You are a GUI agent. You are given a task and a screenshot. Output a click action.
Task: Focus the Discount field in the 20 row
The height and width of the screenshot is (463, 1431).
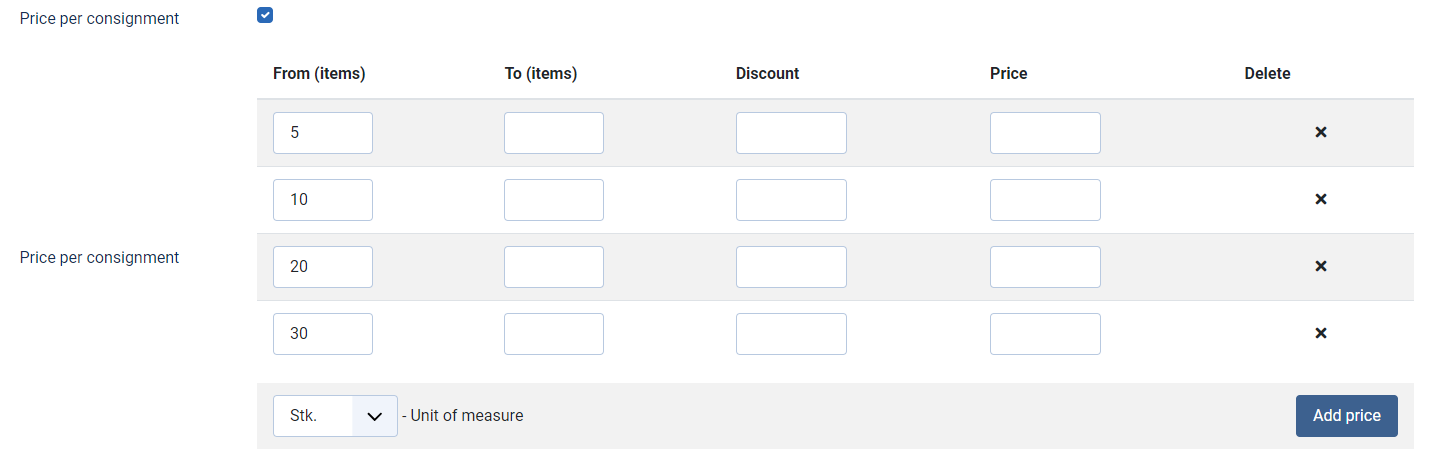point(791,267)
